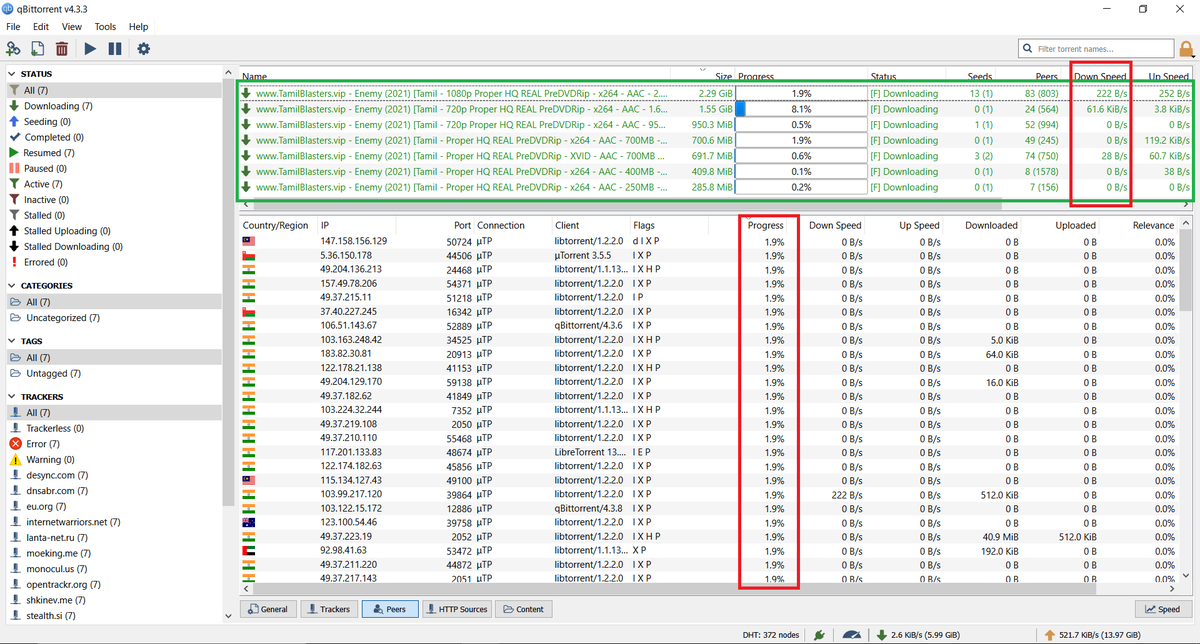The height and width of the screenshot is (644, 1200).
Task: Select the 2.29 GiB 1080p torrent row
Action: tap(715, 93)
